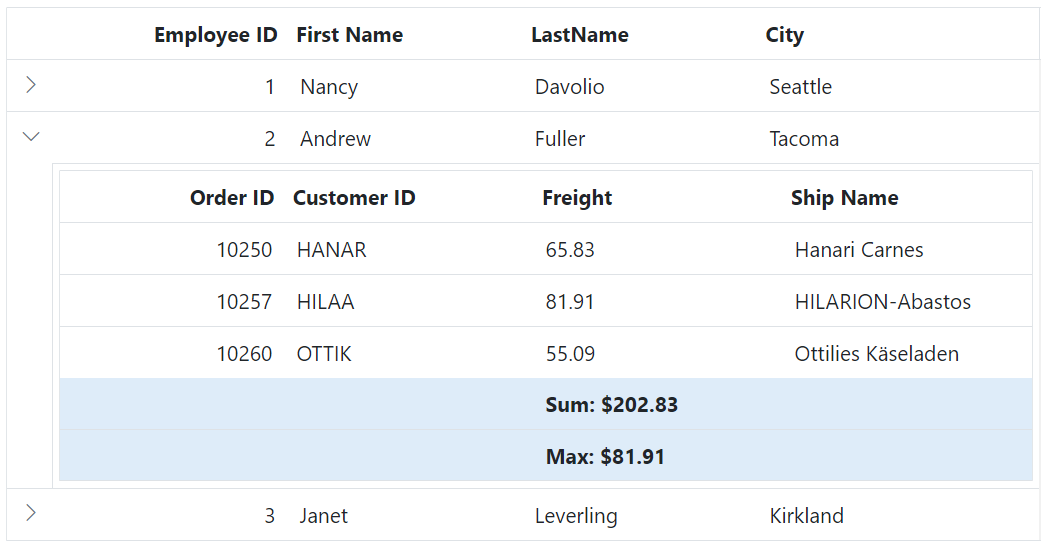
Task: Sort by the LastName column header
Action: tap(579, 35)
